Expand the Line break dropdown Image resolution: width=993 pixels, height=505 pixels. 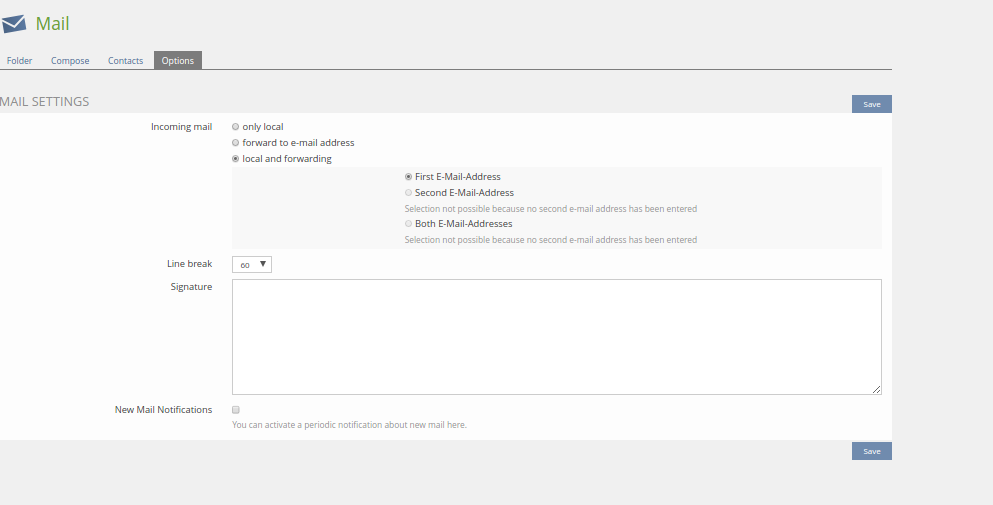252,264
